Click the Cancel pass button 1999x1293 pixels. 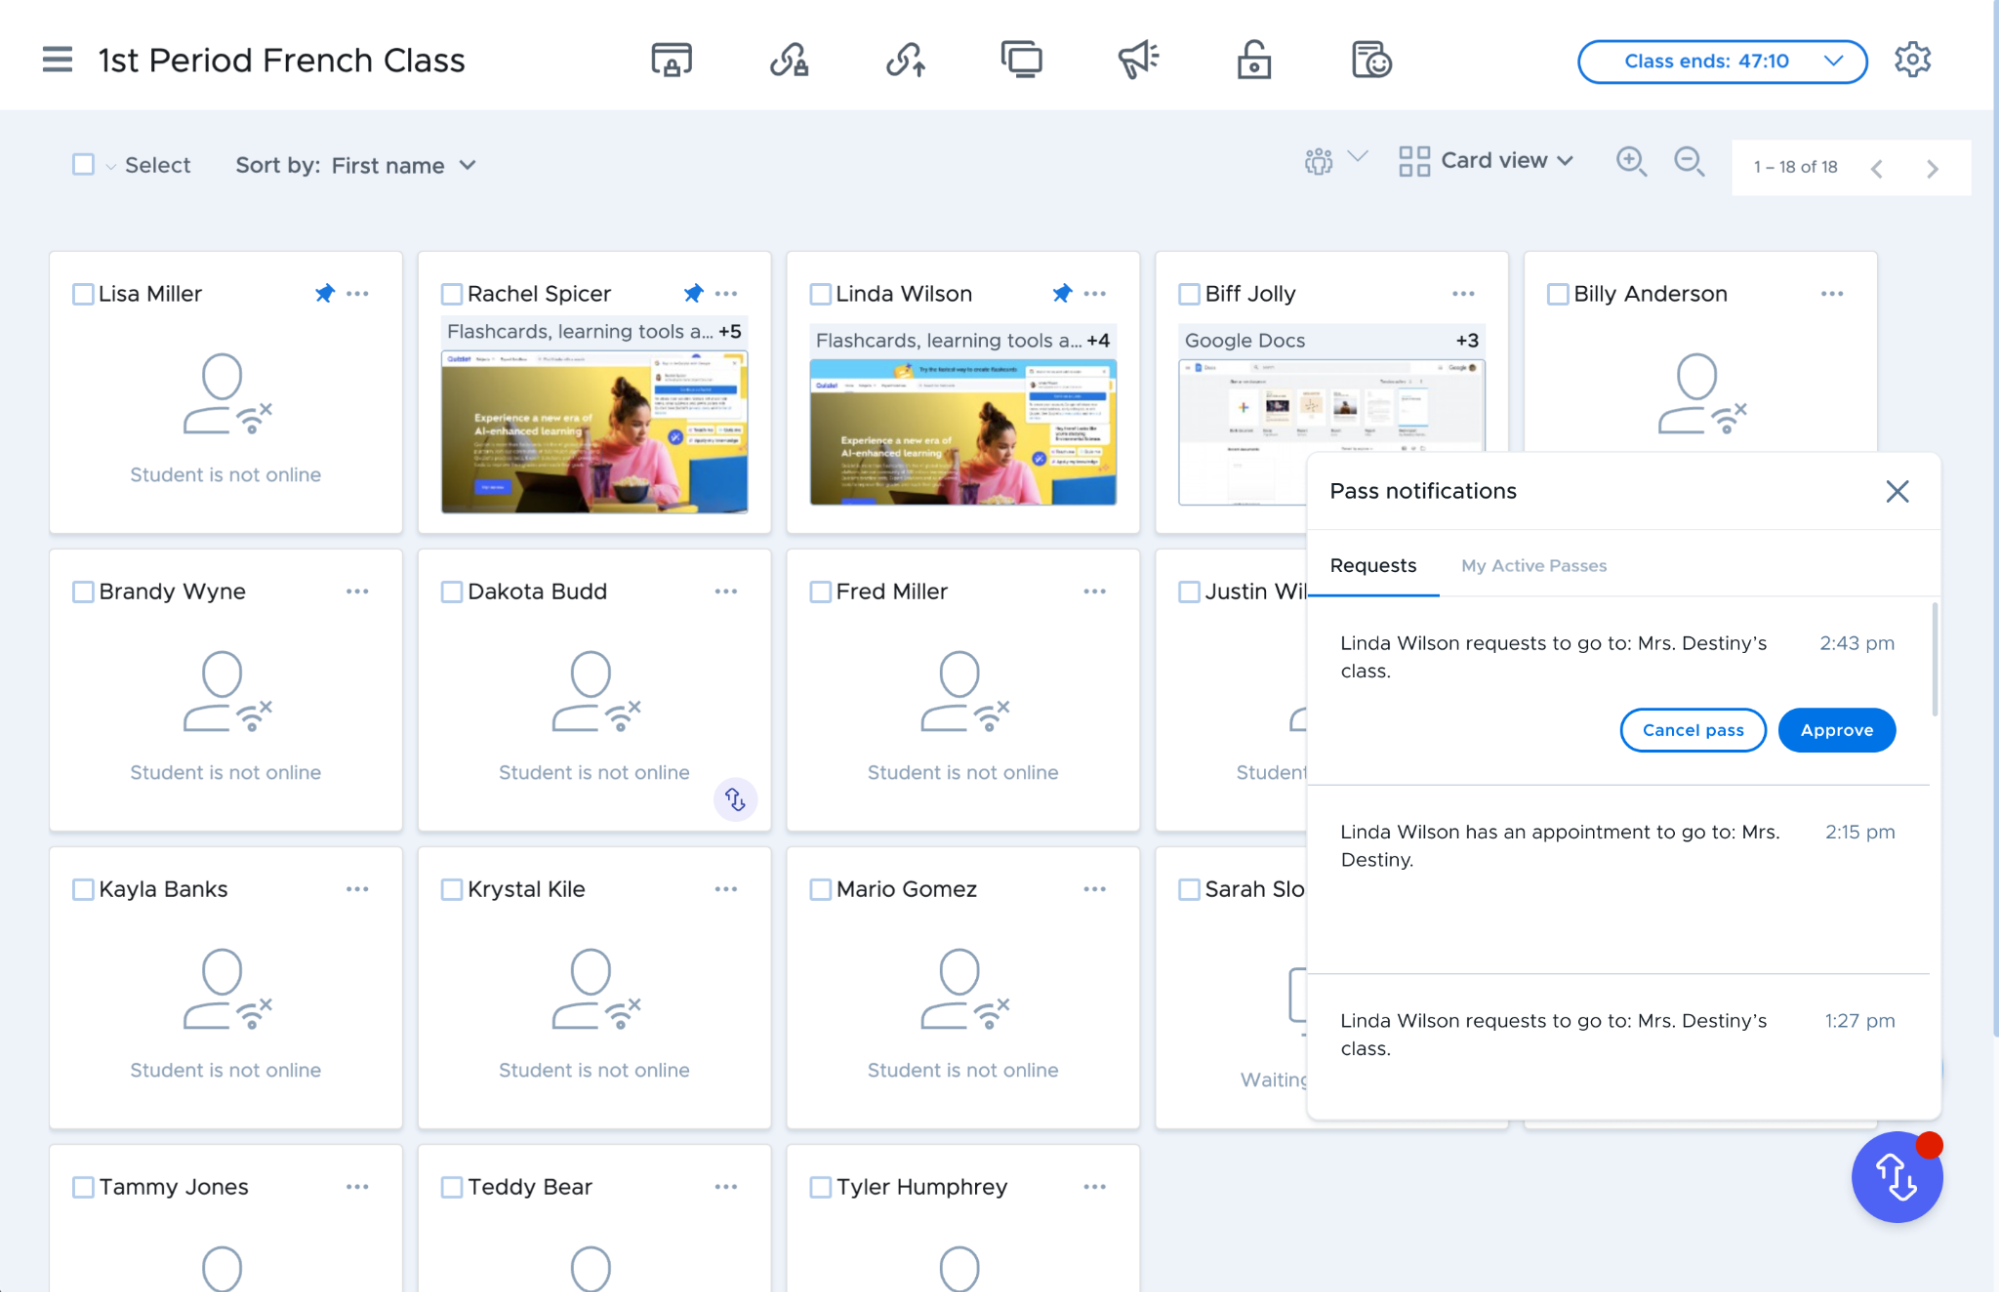(1693, 730)
